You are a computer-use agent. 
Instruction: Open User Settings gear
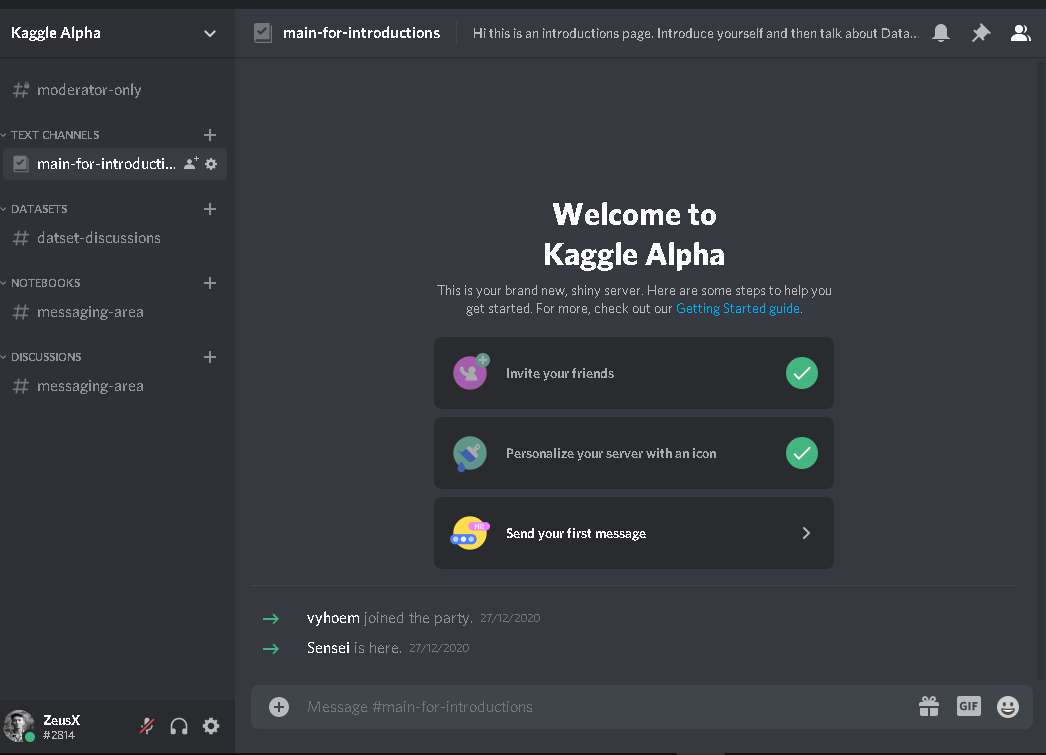tap(211, 726)
